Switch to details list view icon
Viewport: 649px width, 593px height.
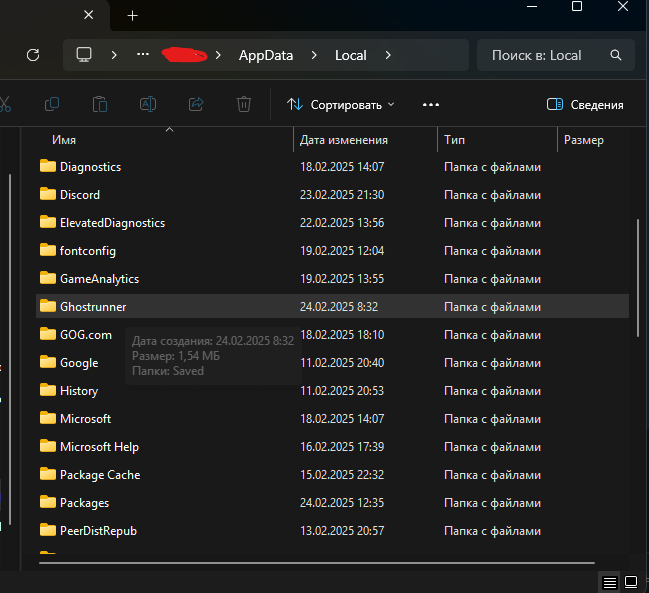click(610, 583)
